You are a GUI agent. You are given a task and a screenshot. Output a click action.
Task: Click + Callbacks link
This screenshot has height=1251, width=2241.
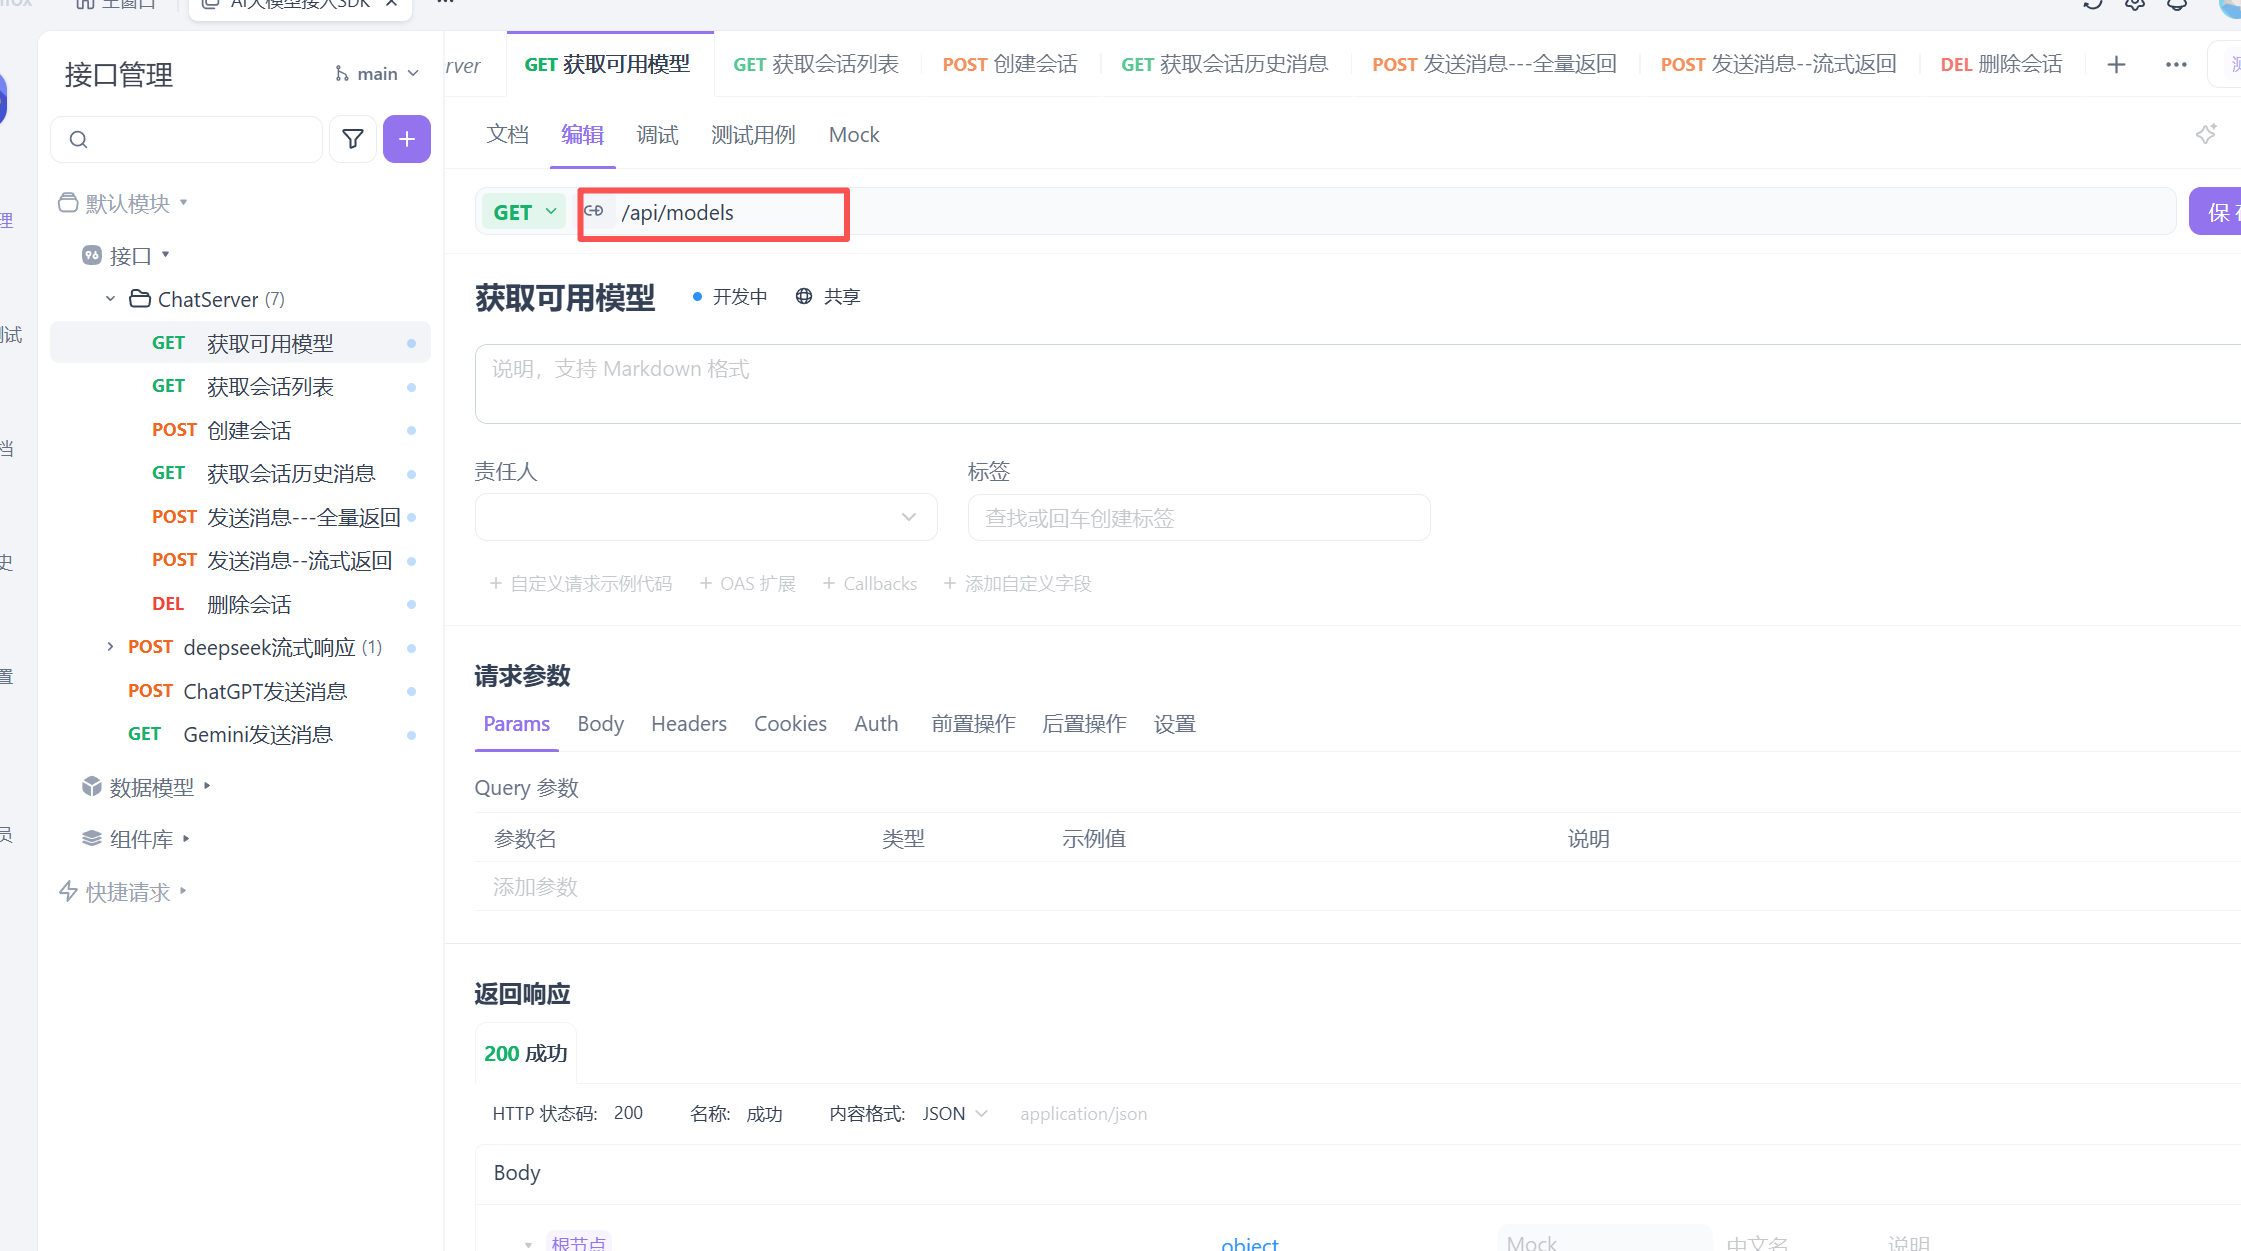pos(870,584)
